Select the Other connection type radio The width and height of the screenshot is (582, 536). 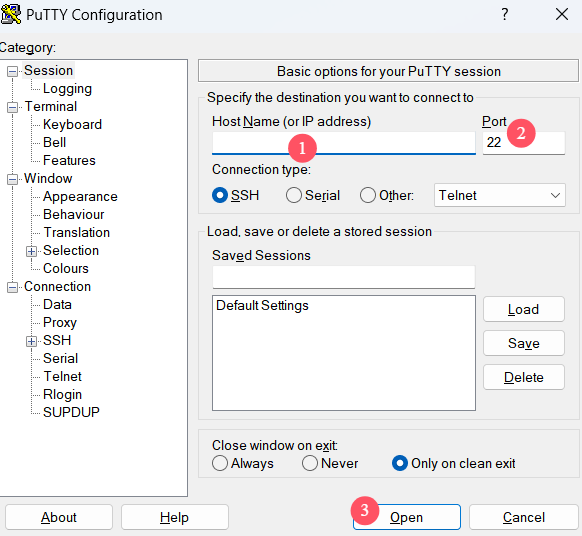point(367,195)
